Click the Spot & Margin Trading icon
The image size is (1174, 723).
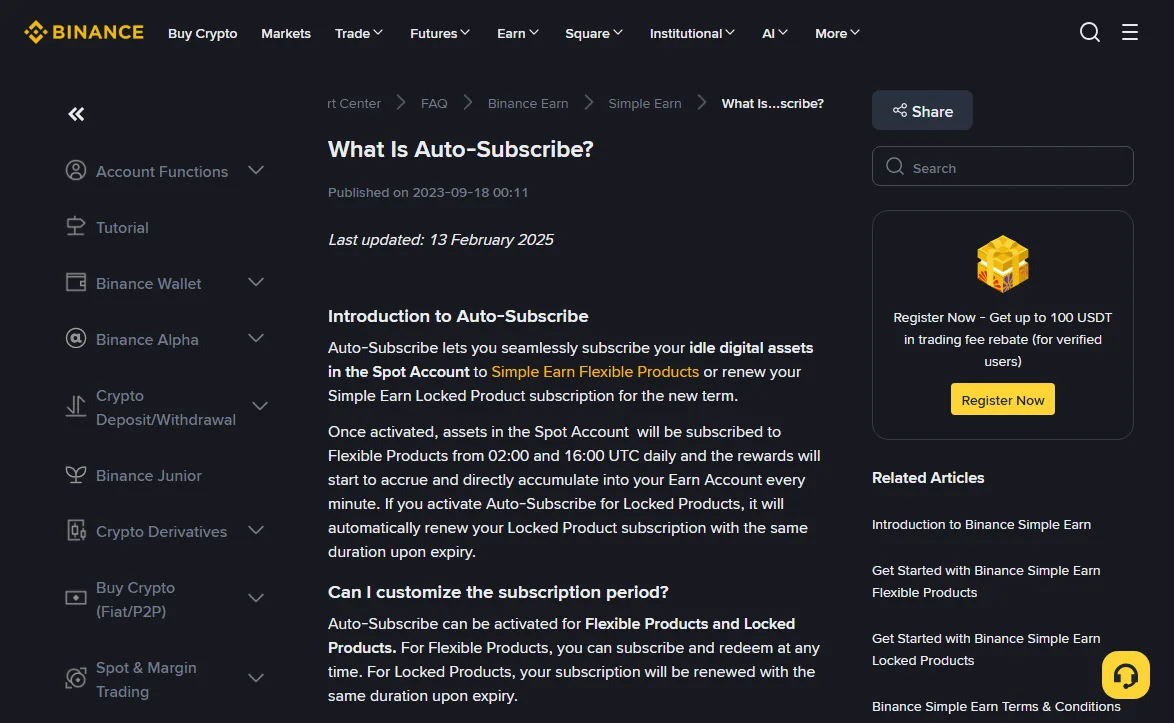tap(76, 678)
